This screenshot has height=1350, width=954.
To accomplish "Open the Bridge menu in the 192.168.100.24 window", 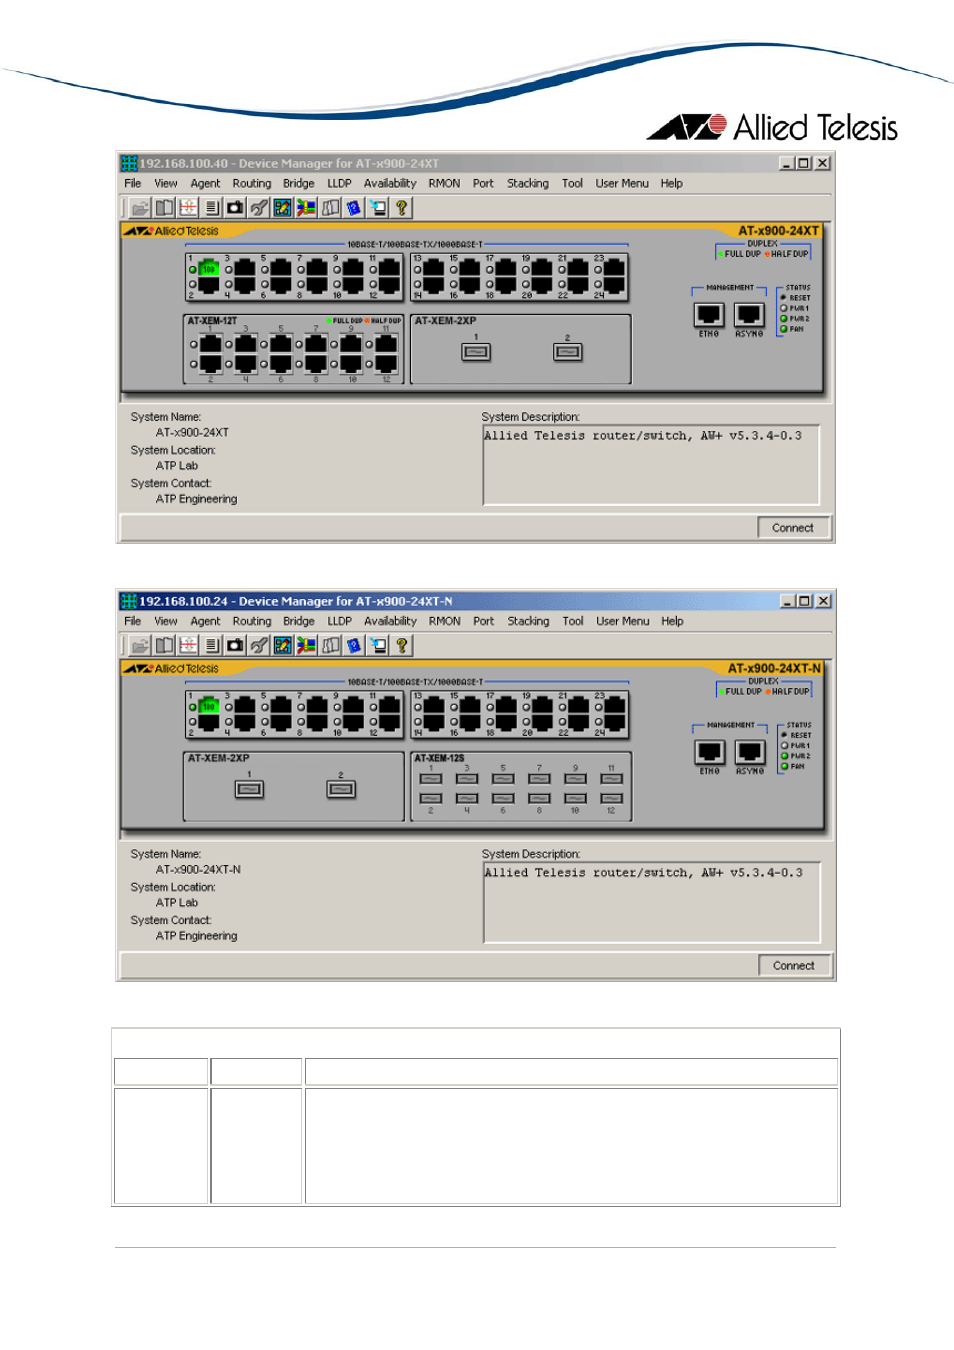I will coord(299,622).
